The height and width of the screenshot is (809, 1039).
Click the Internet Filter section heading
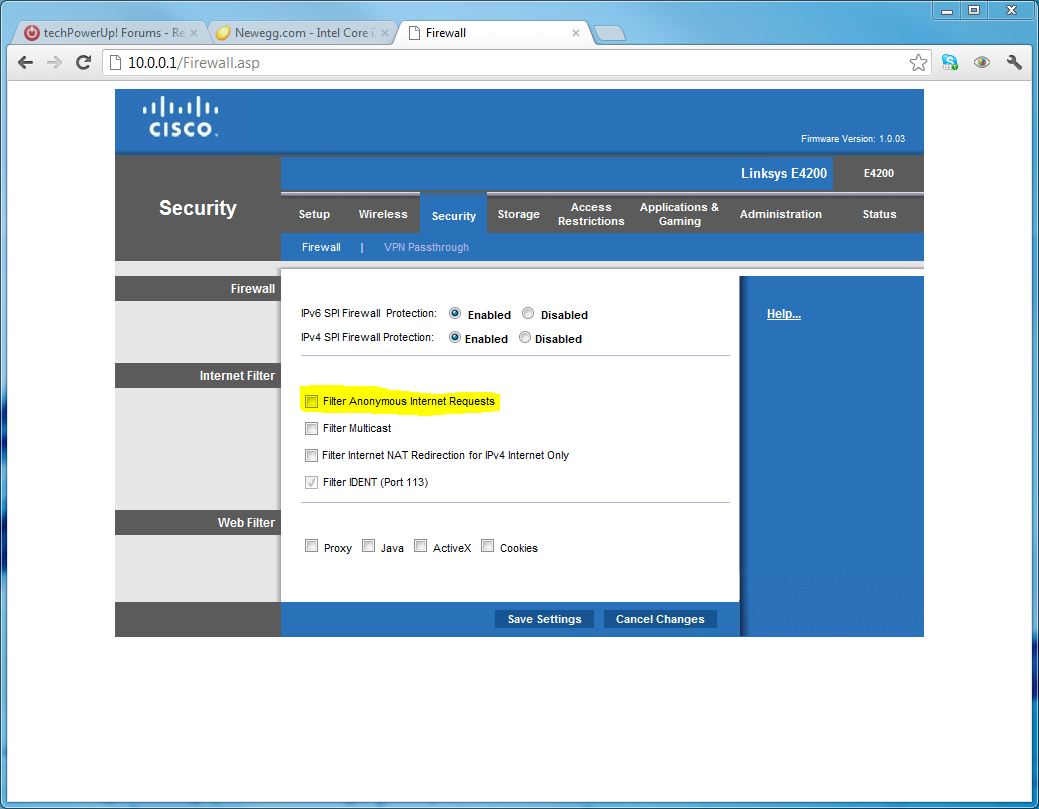237,376
